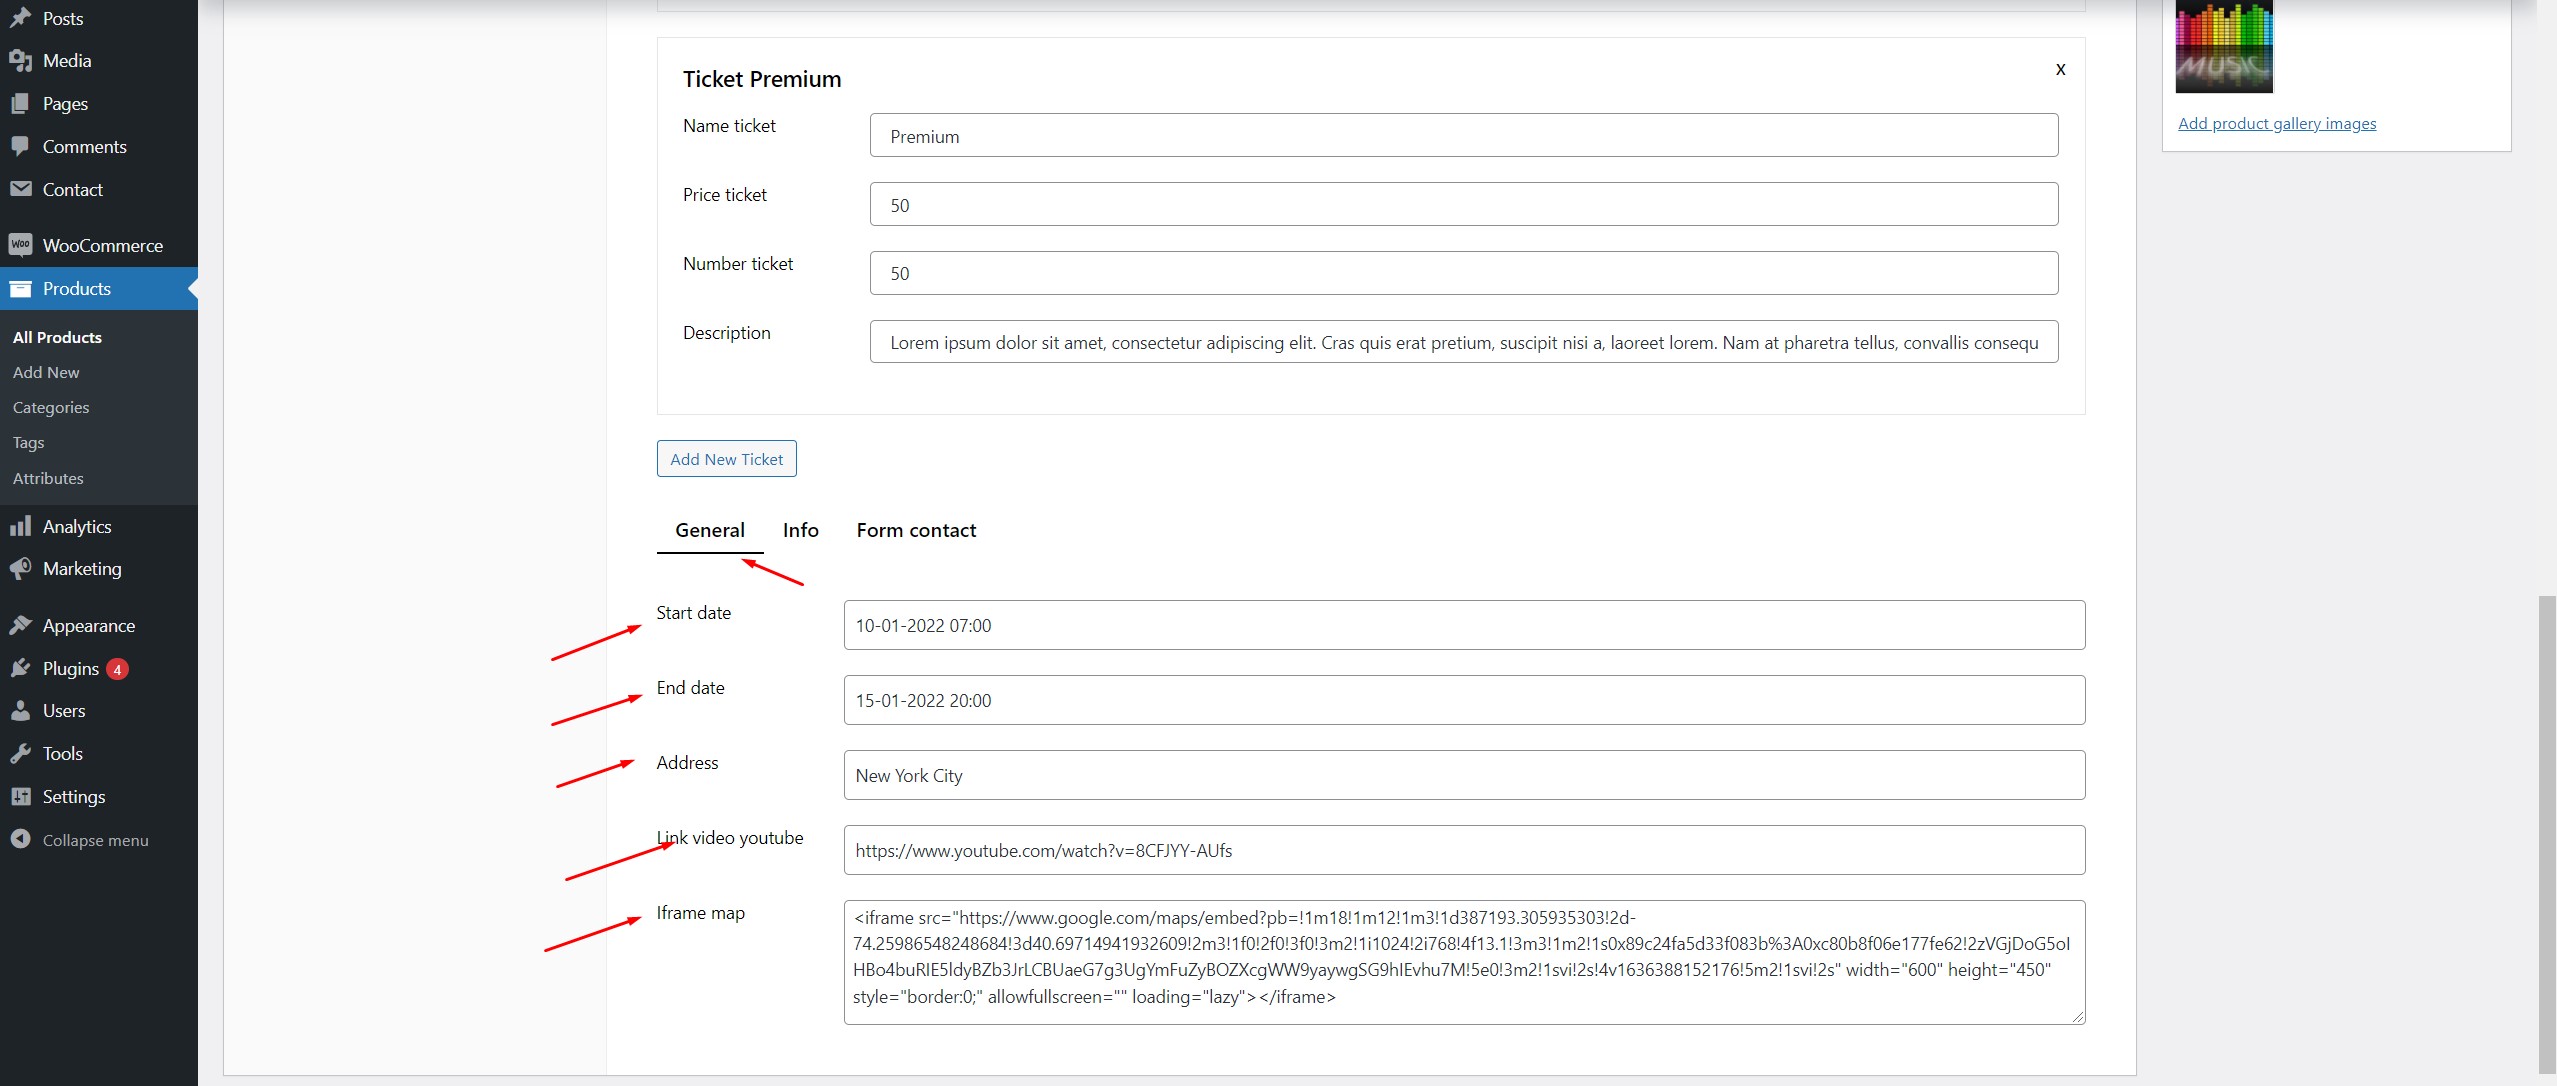Click the Tools wrench icon
Screen dimensions: 2557x1086
[x=20, y=754]
